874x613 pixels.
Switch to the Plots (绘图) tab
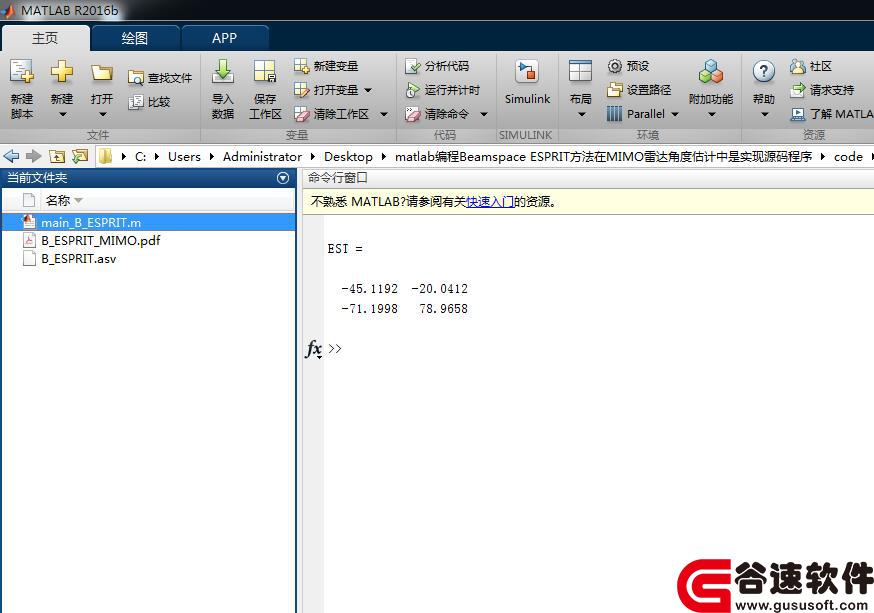click(134, 38)
